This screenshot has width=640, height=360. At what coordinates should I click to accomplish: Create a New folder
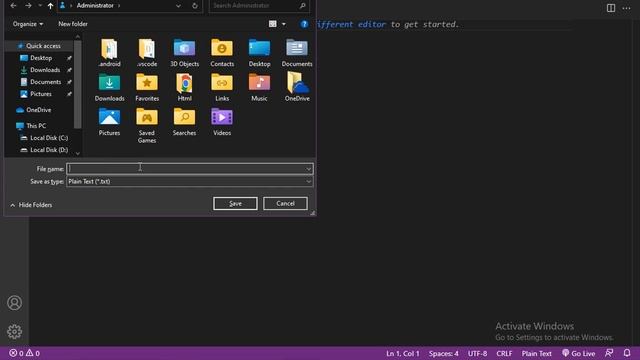coord(73,24)
